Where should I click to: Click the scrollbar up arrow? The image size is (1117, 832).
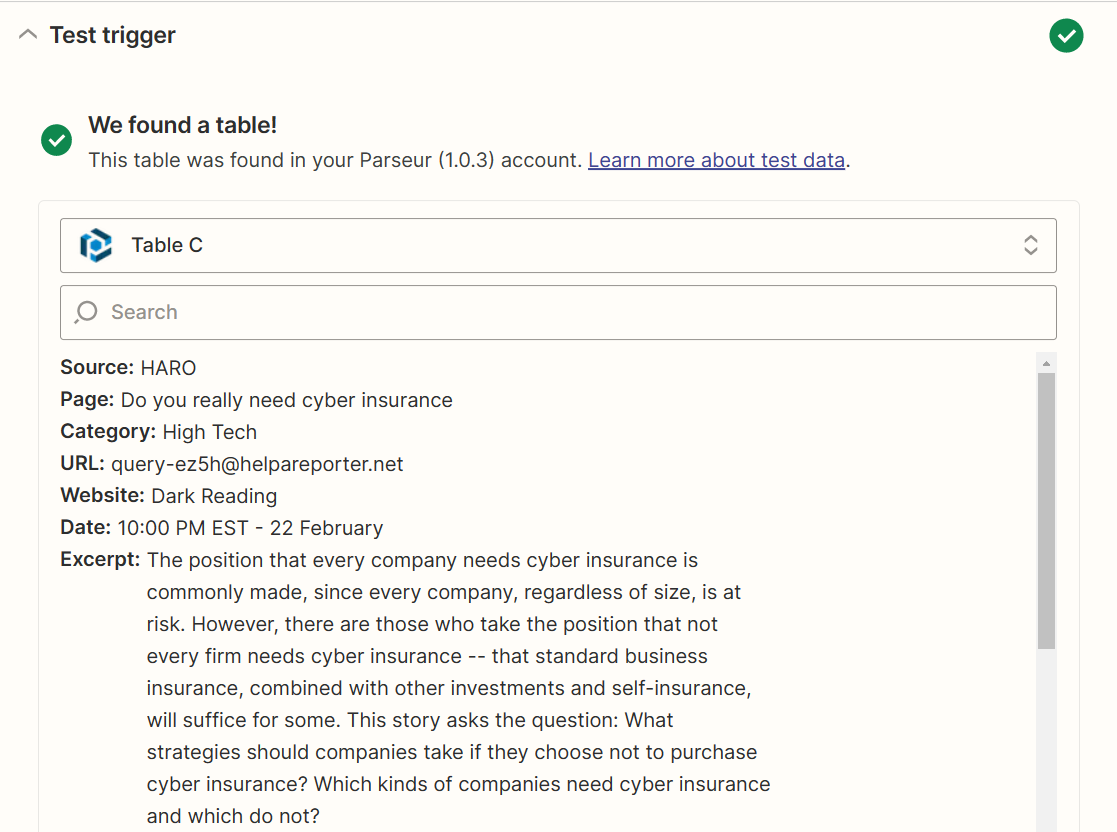click(x=1046, y=361)
